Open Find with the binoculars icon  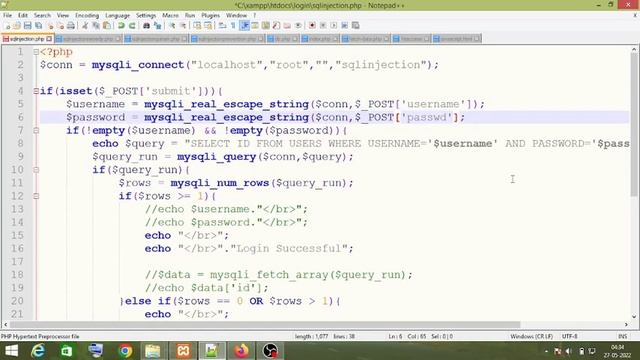(146, 26)
